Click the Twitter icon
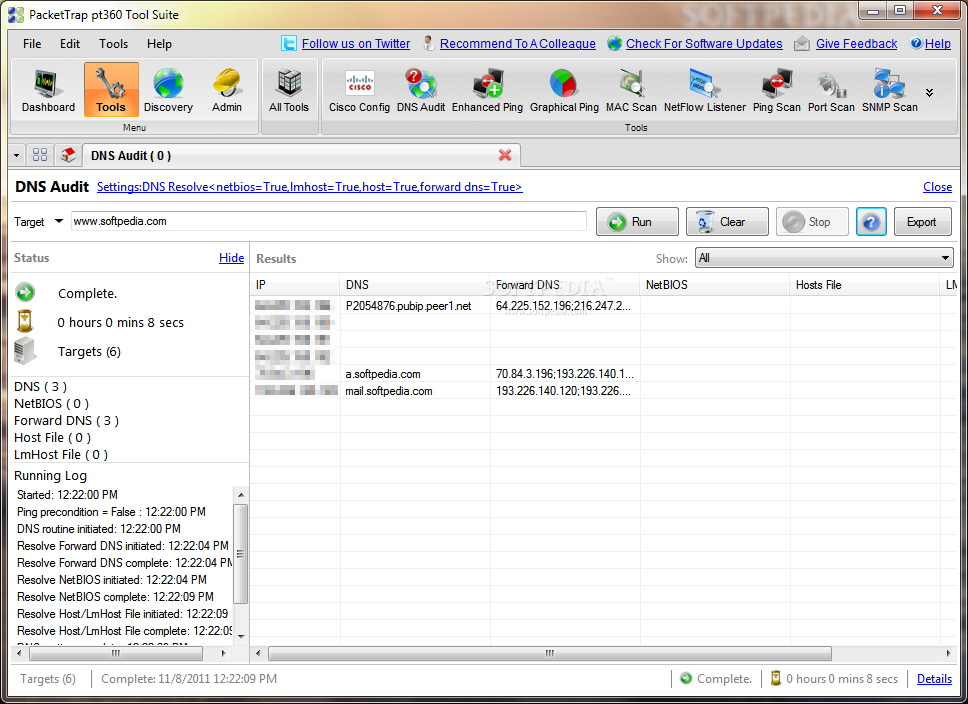Viewport: 968px width, 704px height. pos(288,43)
